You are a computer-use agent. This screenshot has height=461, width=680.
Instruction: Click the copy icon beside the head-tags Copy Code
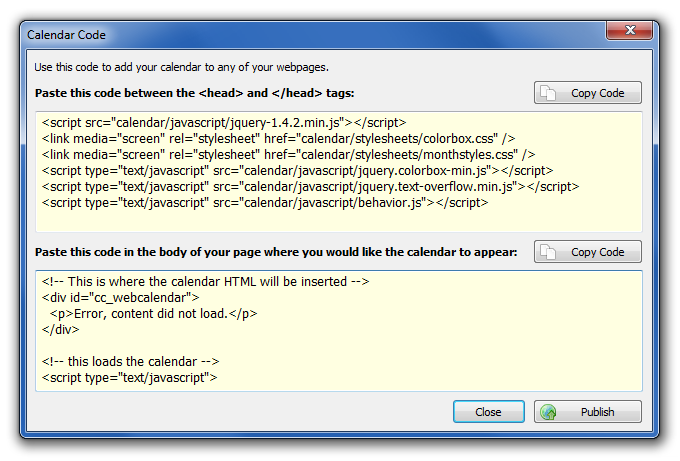pyautogui.click(x=549, y=93)
